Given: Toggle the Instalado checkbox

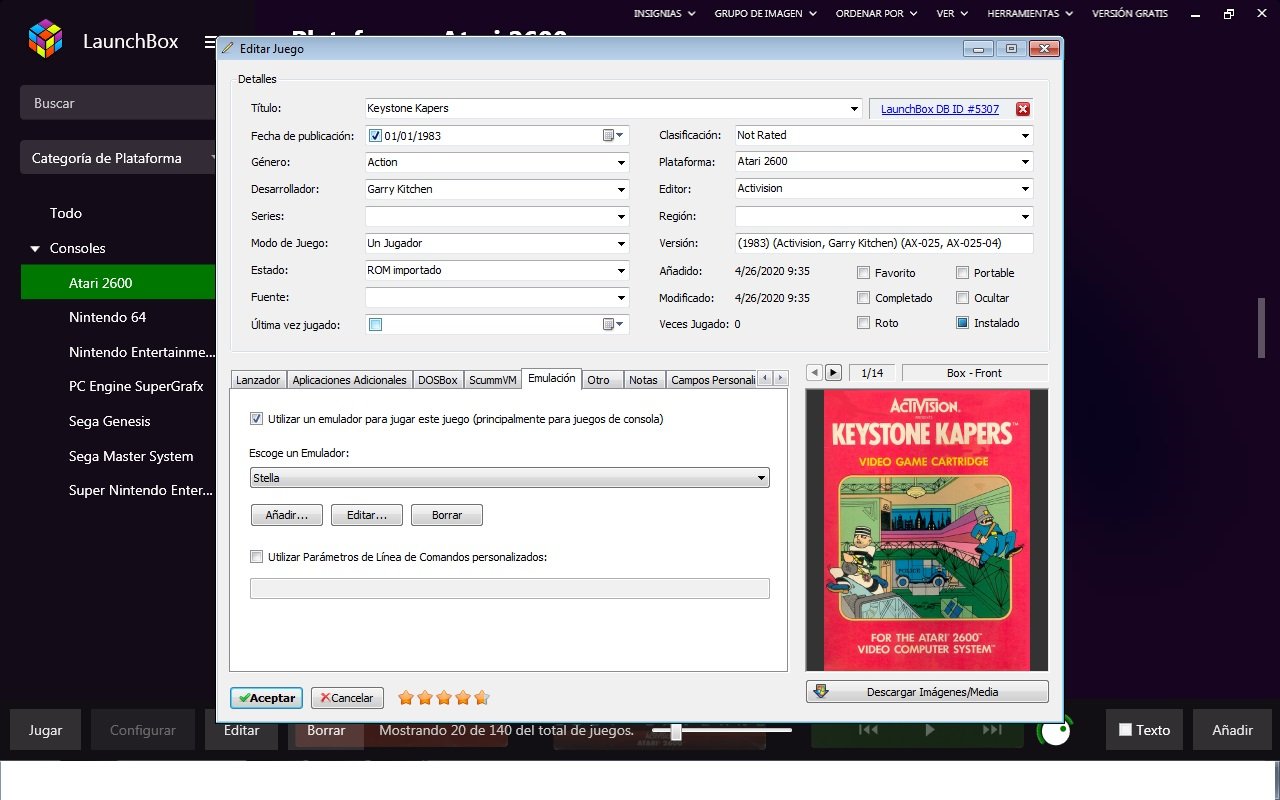Looking at the screenshot, I should click(x=963, y=323).
